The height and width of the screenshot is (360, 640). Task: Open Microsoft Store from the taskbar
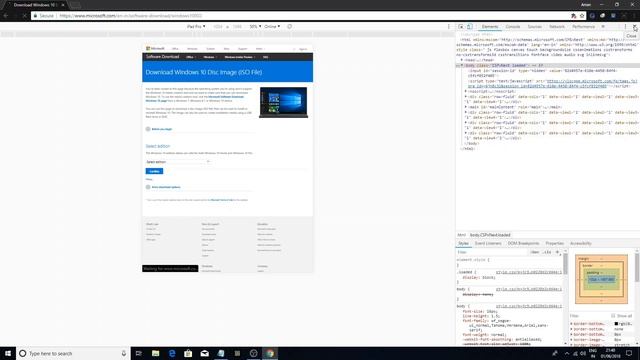pyautogui.click(x=188, y=353)
